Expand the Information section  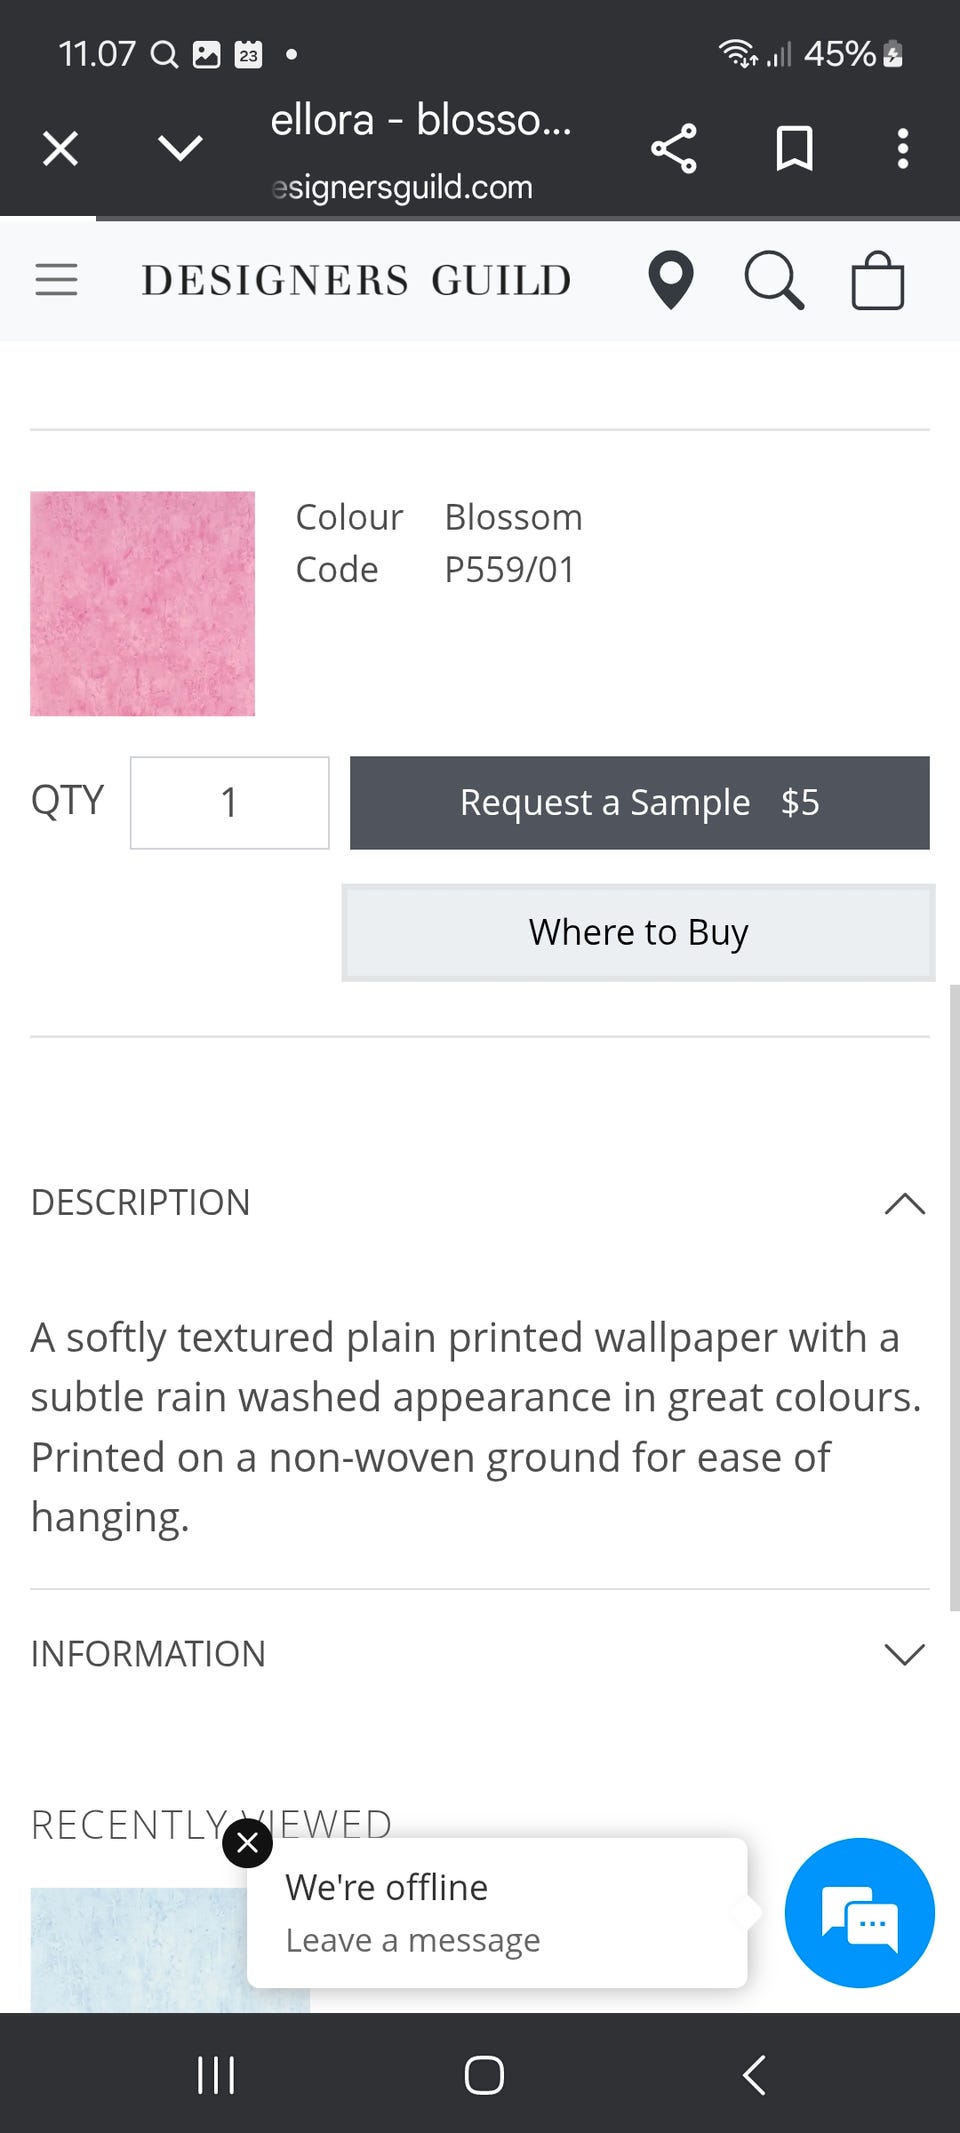(x=904, y=1654)
